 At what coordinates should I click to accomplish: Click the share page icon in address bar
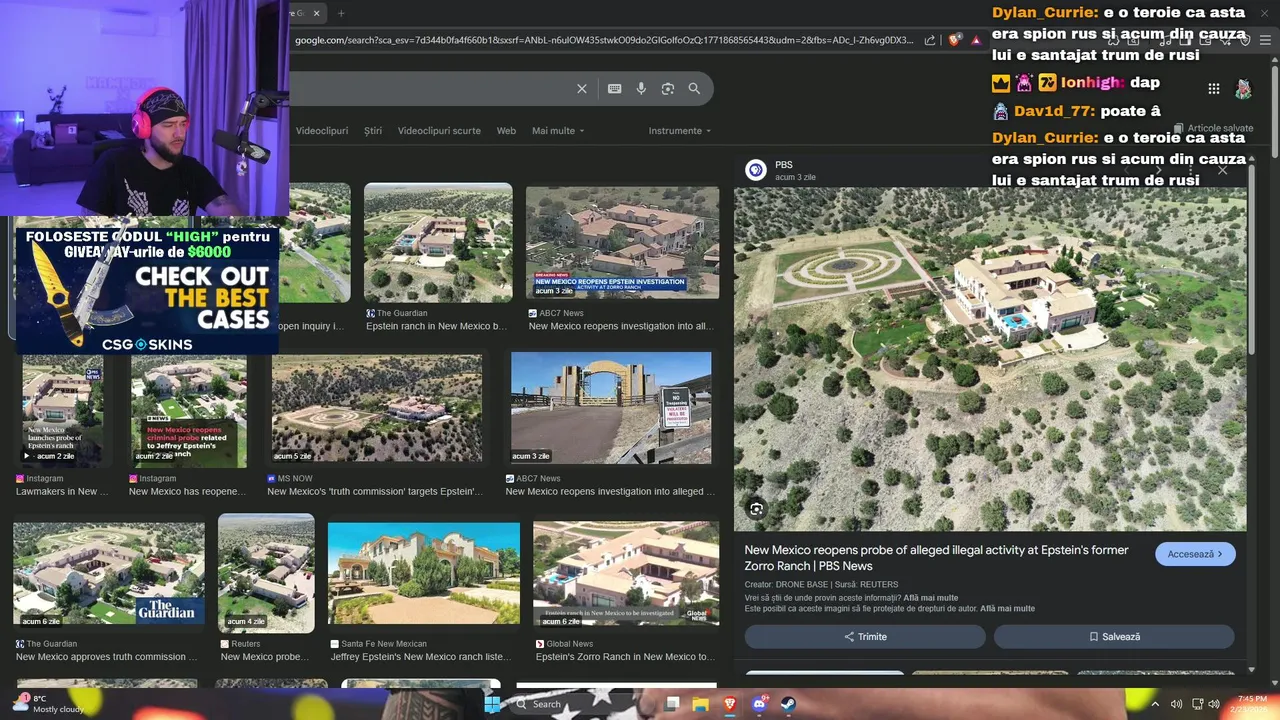click(930, 40)
